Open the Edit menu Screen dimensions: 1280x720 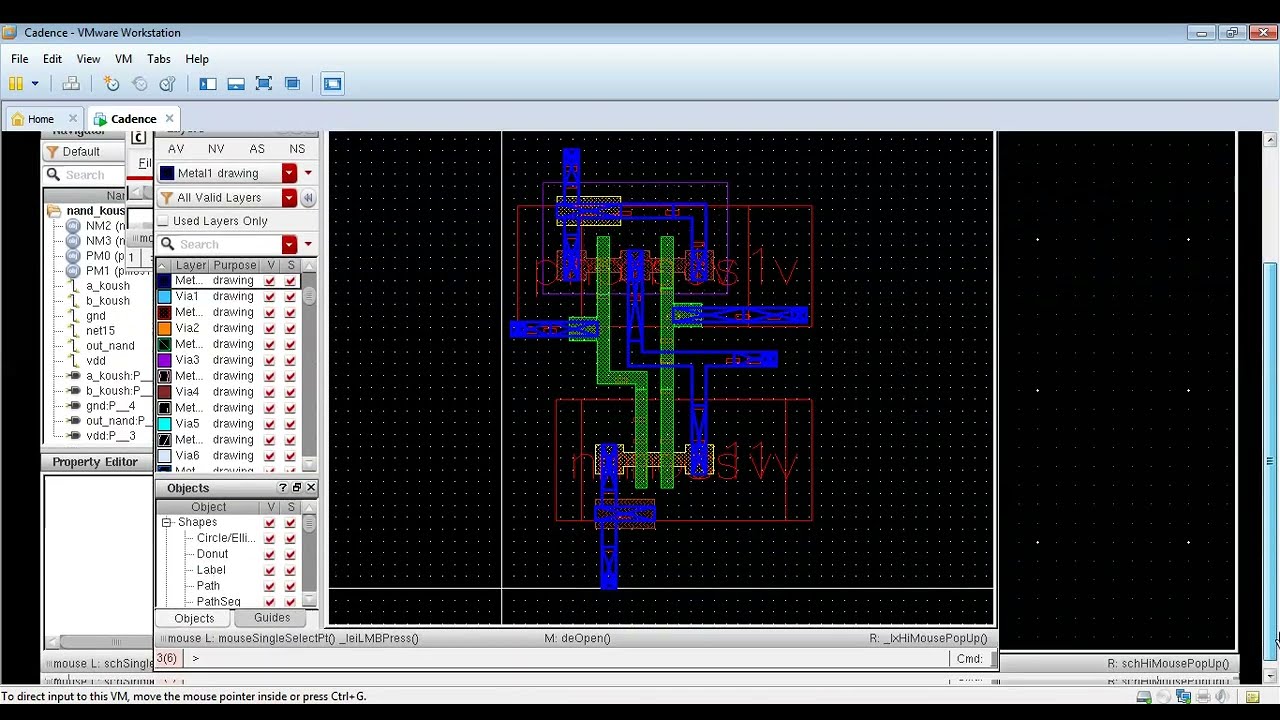52,59
